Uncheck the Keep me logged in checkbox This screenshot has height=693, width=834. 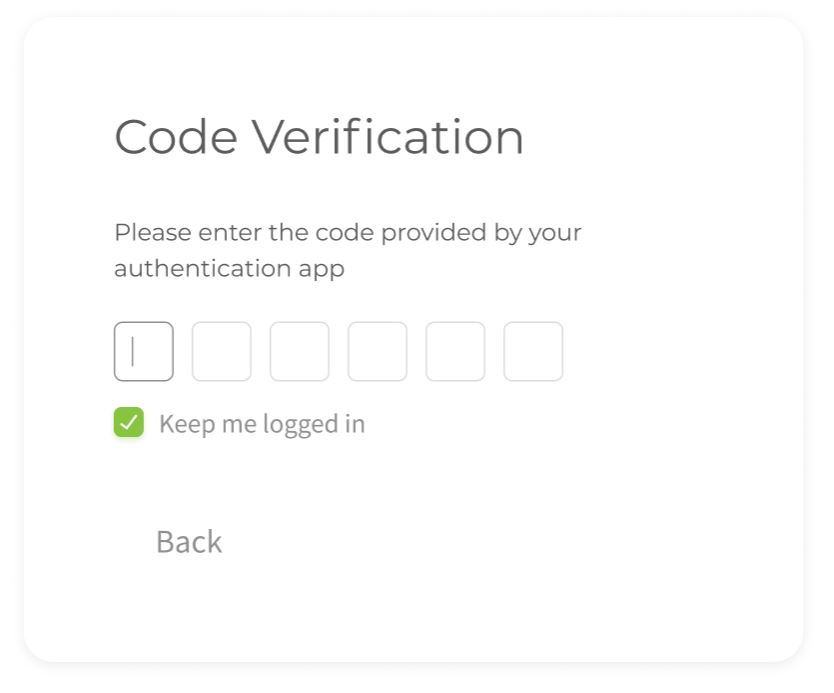point(129,422)
